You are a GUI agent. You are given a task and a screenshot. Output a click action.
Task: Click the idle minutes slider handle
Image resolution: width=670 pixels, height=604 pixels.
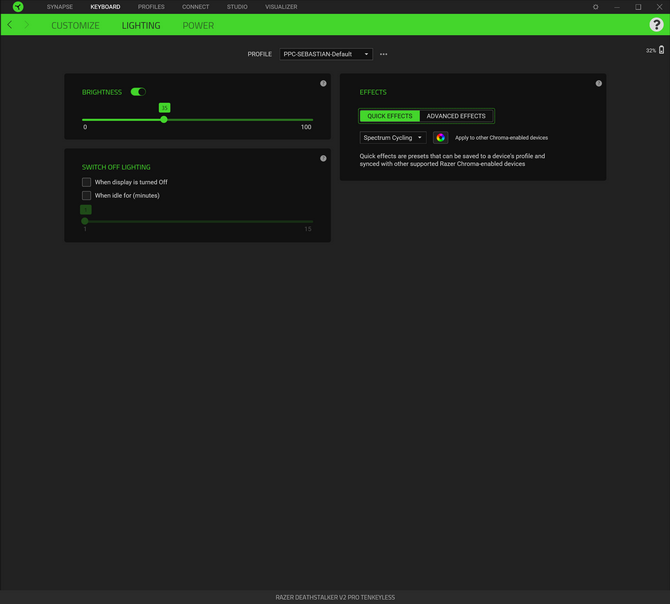click(x=85, y=221)
